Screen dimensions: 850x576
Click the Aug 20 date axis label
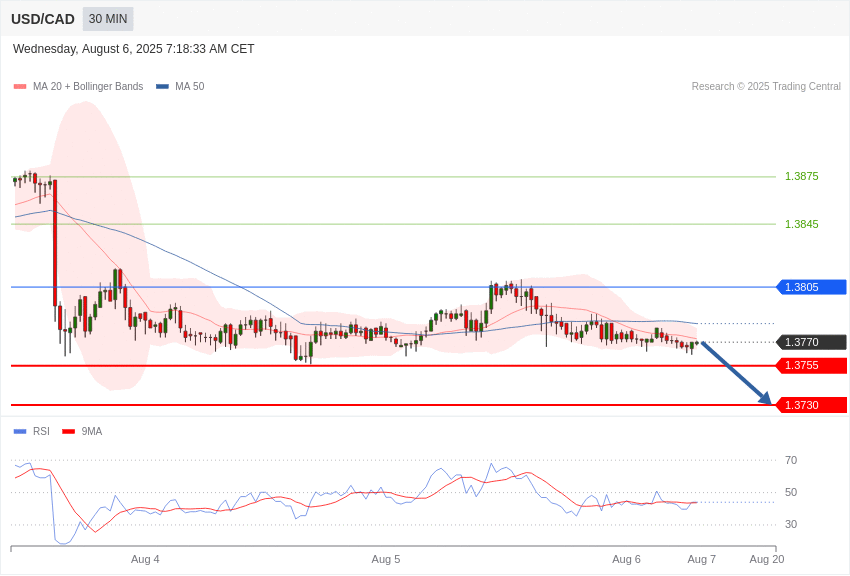(767, 559)
